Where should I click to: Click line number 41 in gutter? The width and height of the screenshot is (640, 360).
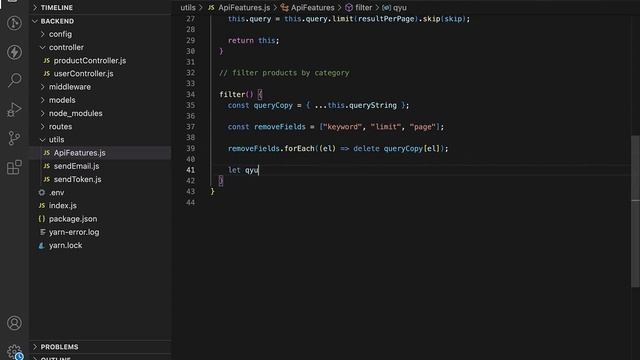190,170
